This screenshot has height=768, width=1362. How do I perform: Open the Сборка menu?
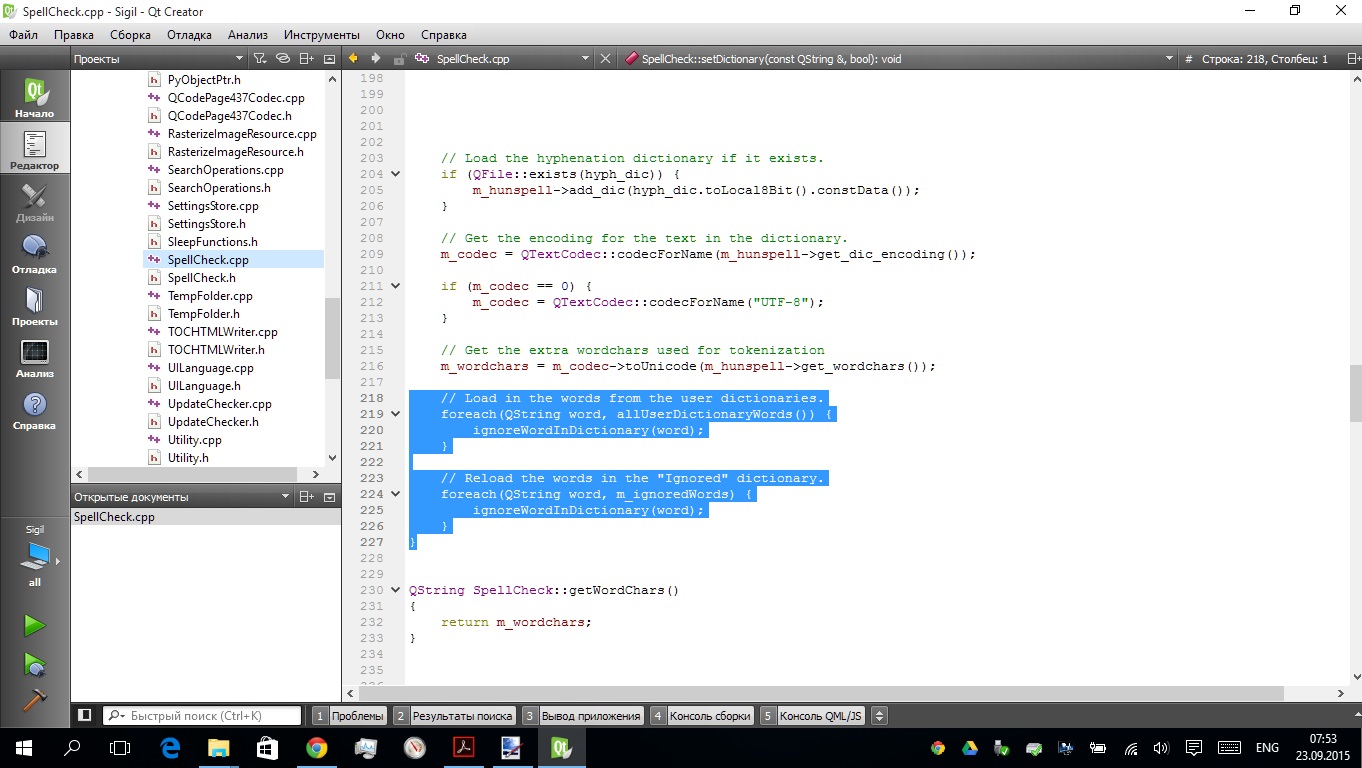pos(130,35)
